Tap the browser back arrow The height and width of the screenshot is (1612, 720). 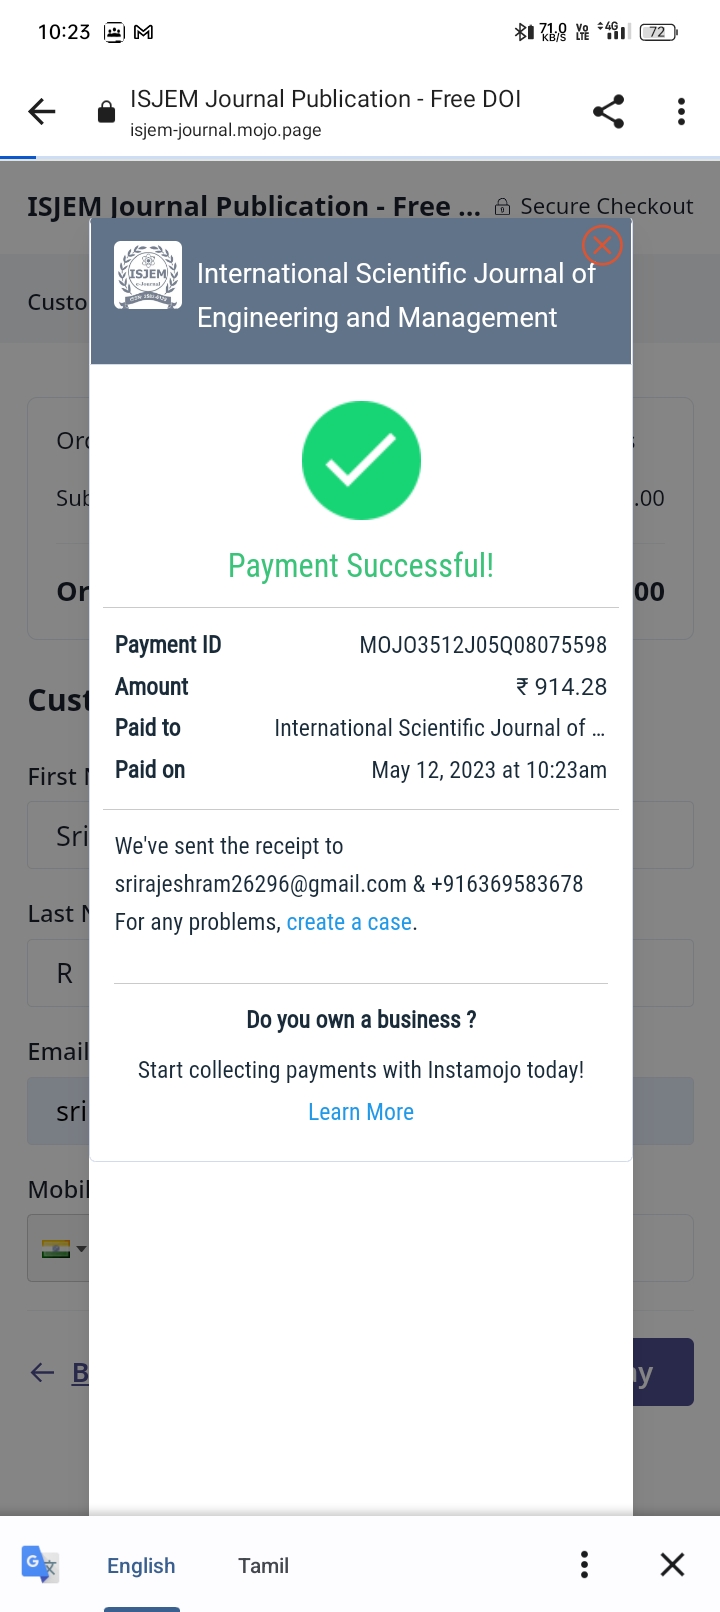click(42, 112)
